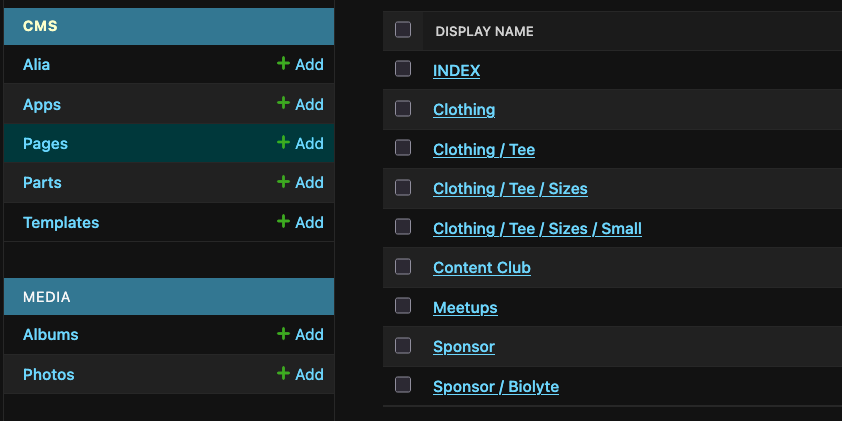Toggle the select-all checkbox in header
Screen dimensions: 842x421
click(403, 30)
